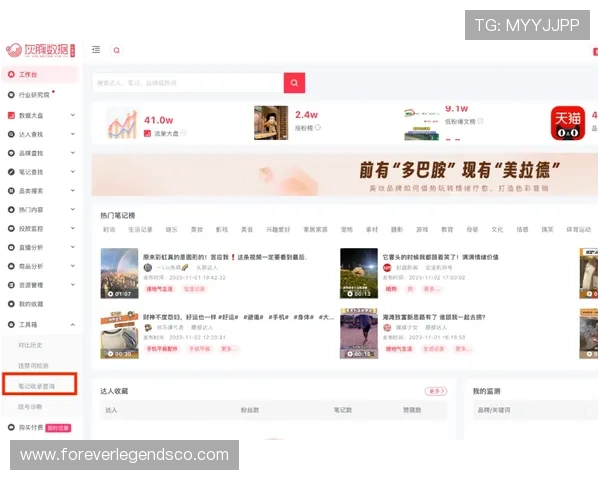Open 对比历史 under 工具箱
600x480 pixels.
click(30, 345)
